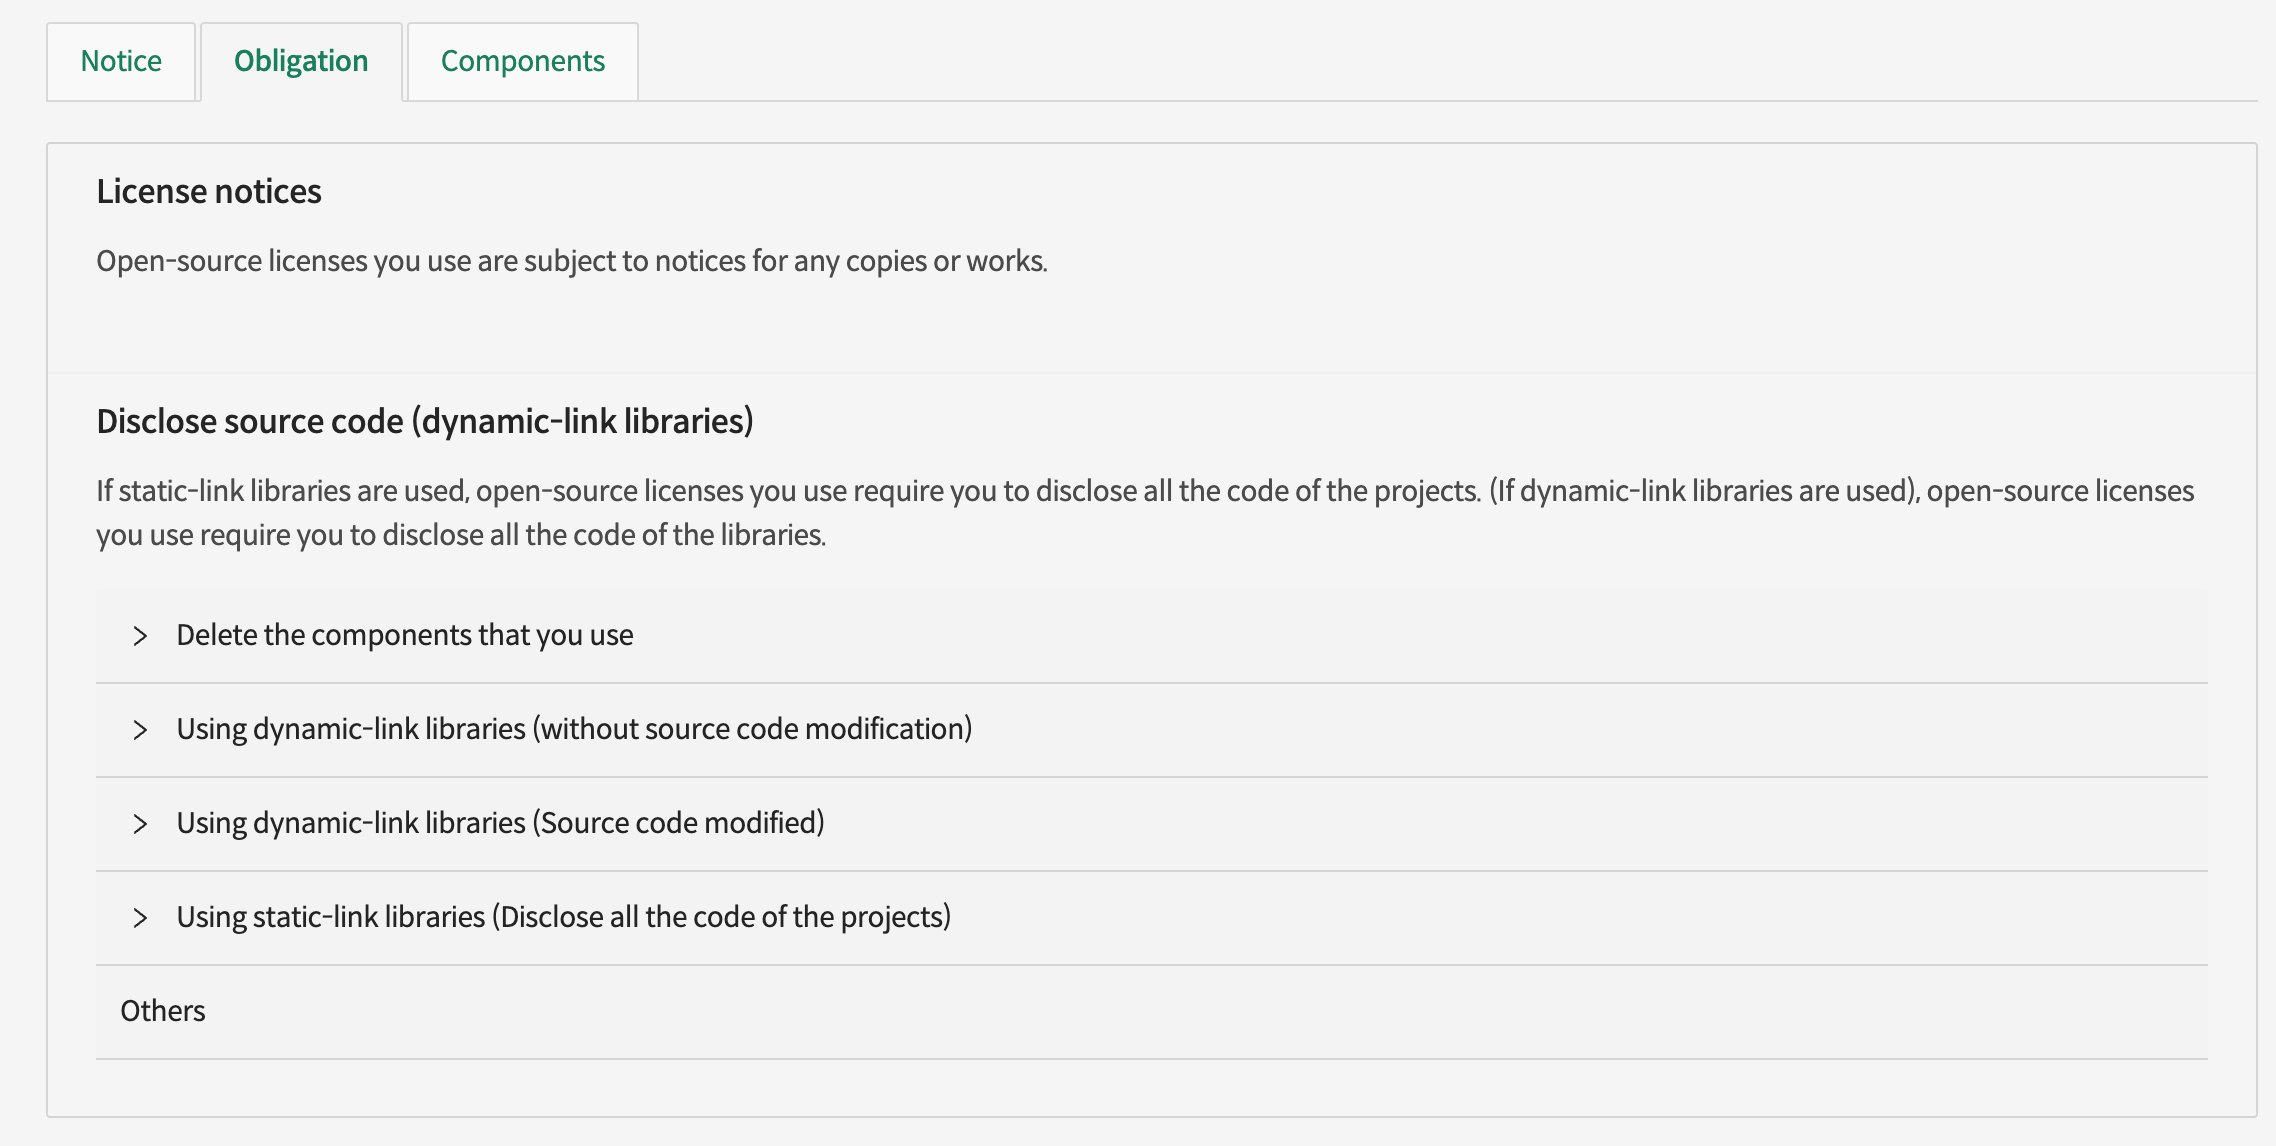The width and height of the screenshot is (2276, 1146).
Task: Click the "Disclose source code (dynamic-link libraries)" heading
Action: click(425, 422)
